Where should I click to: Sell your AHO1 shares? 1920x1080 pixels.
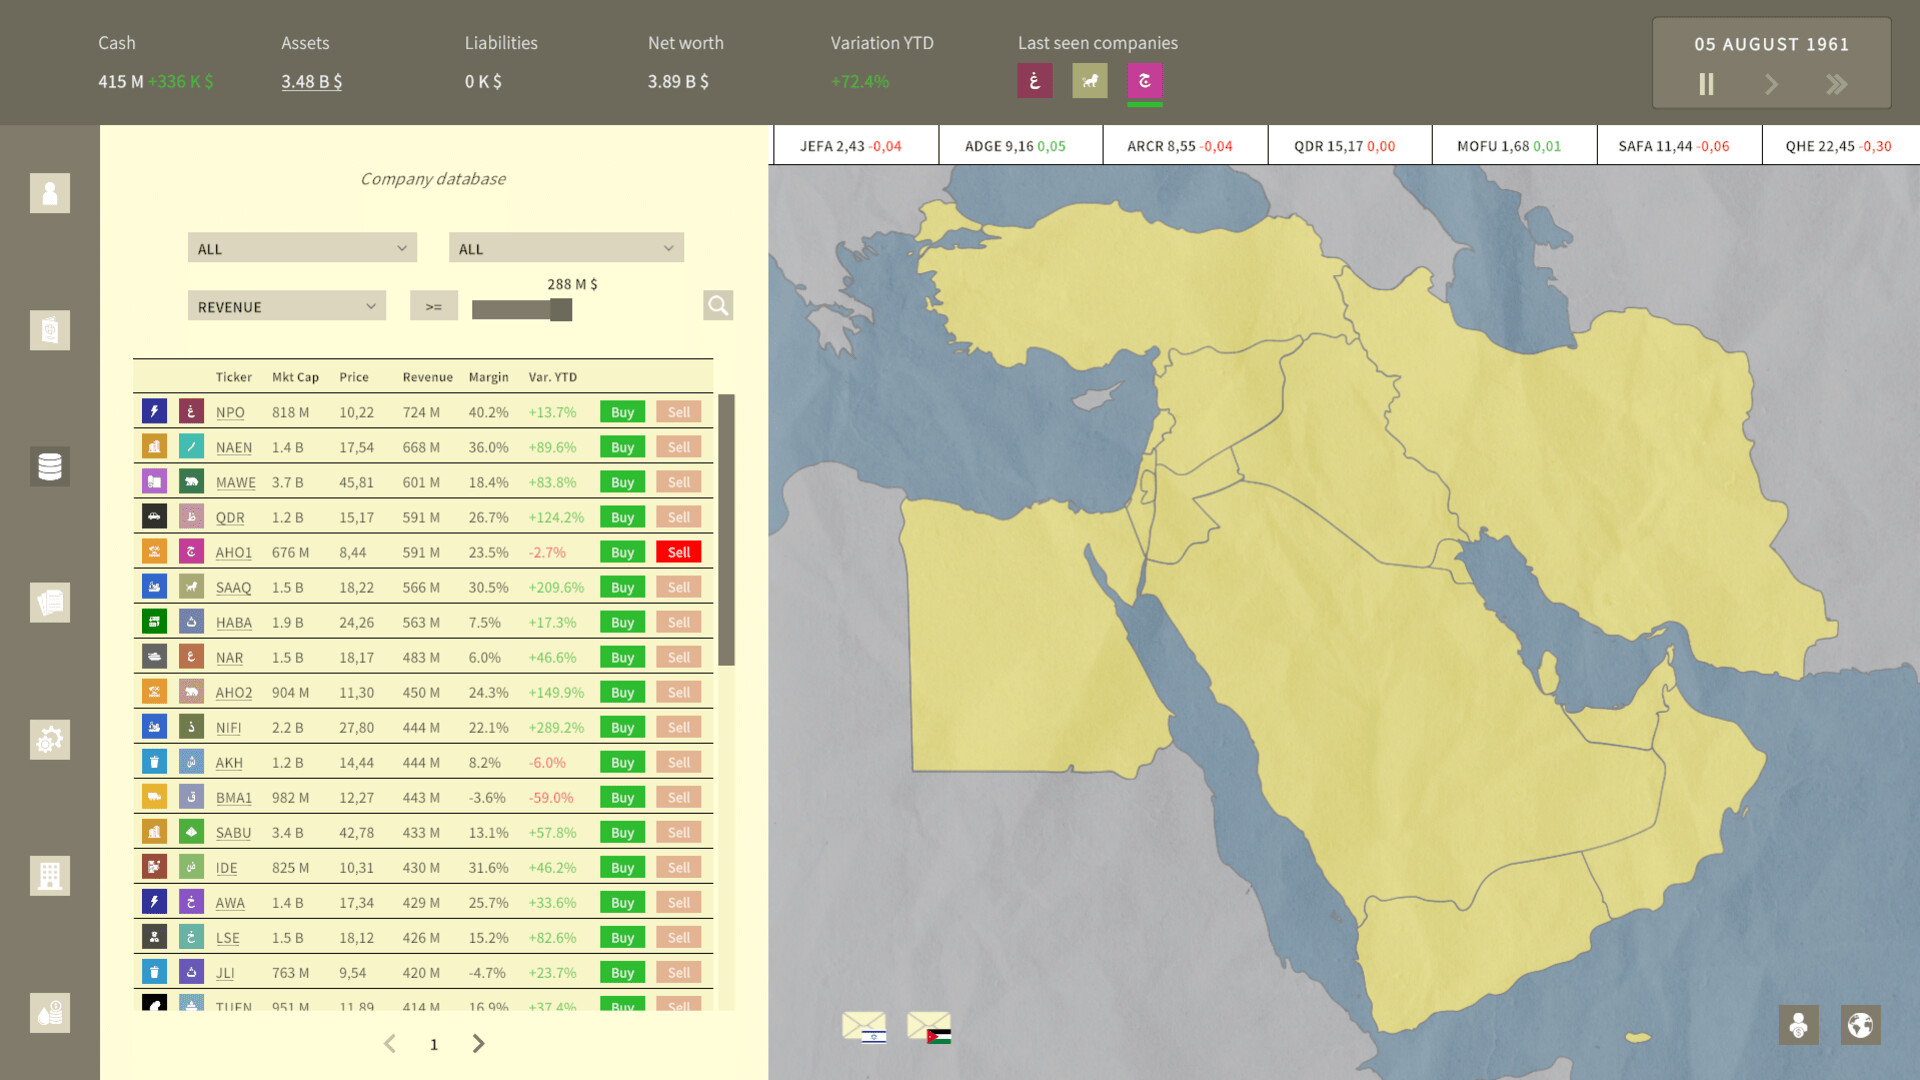678,551
